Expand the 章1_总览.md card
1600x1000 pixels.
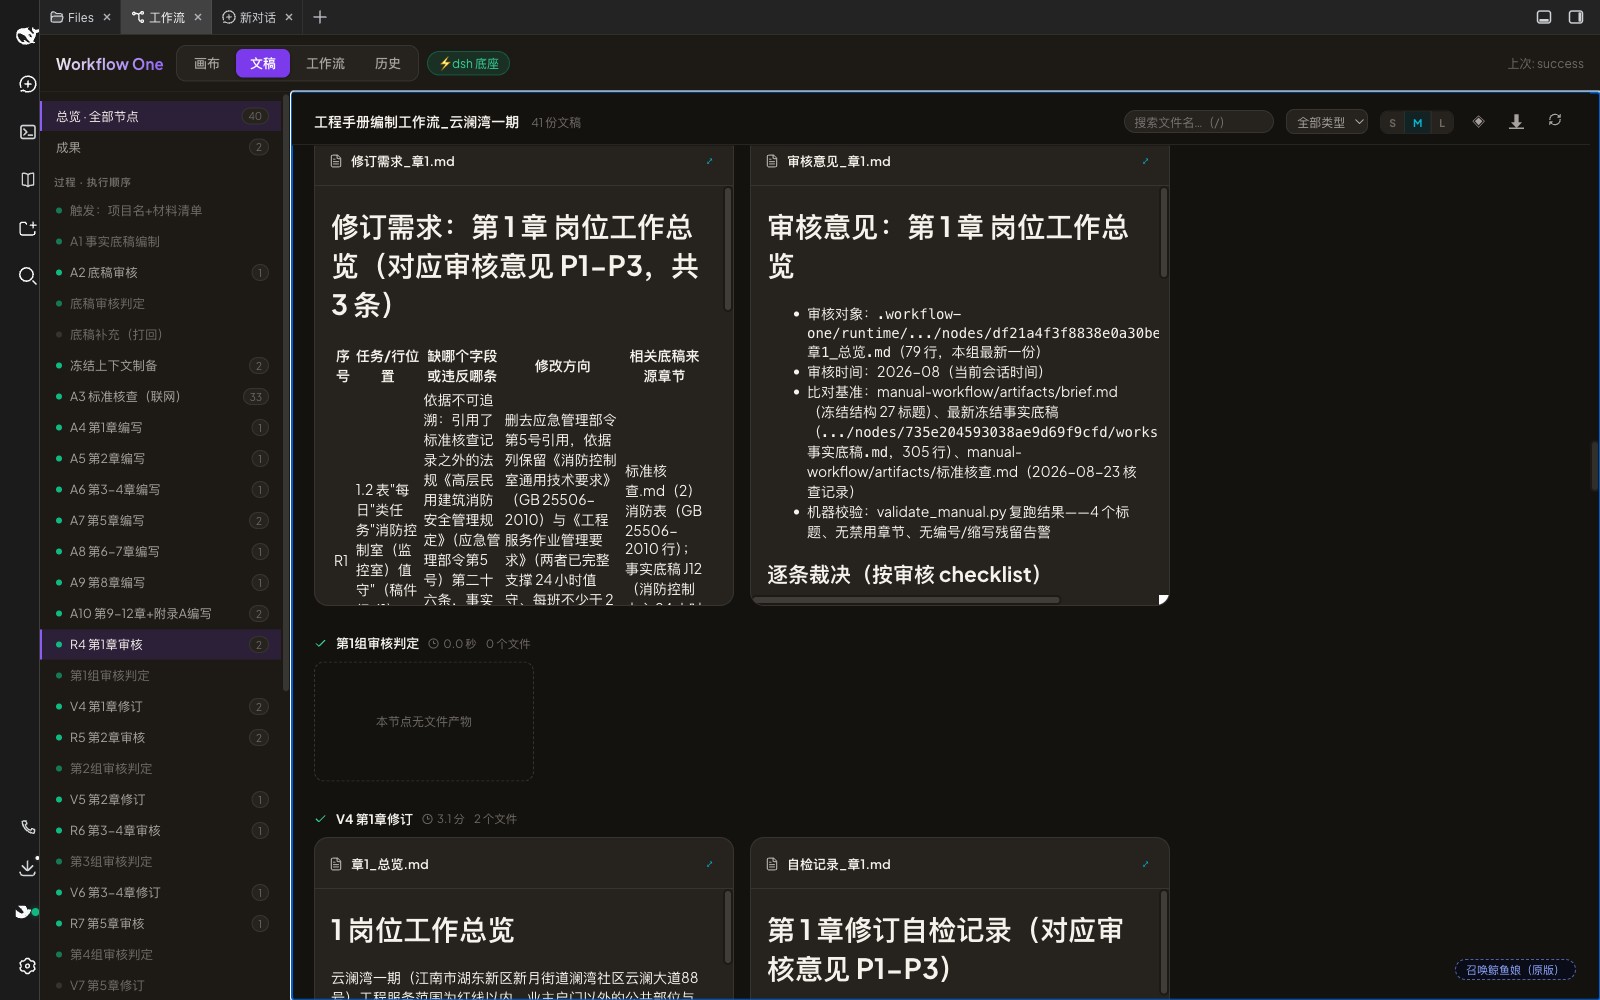(x=710, y=864)
